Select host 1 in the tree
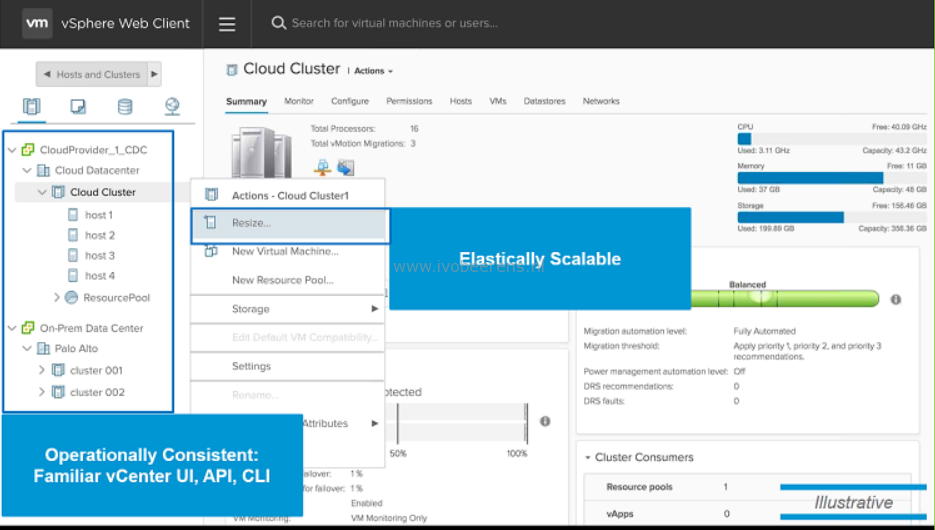This screenshot has height=530, width=935. pos(98,215)
